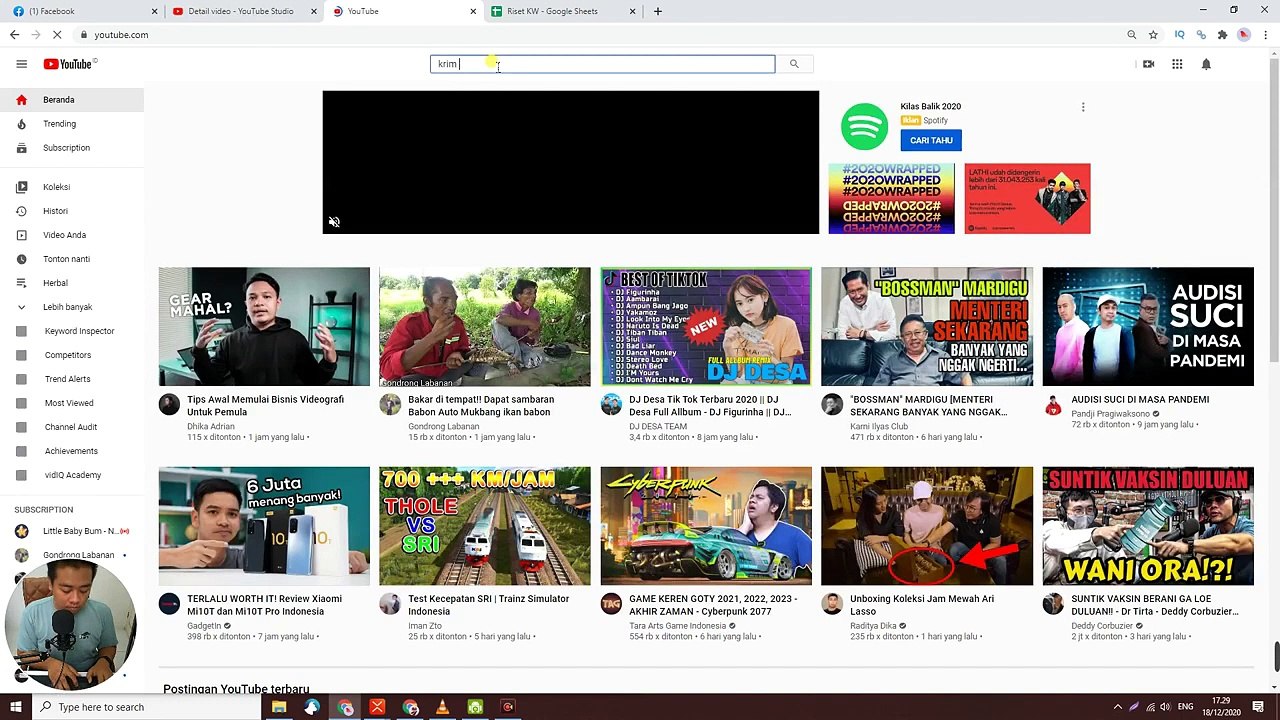
Task: Open a new browser tab
Action: [x=657, y=11]
